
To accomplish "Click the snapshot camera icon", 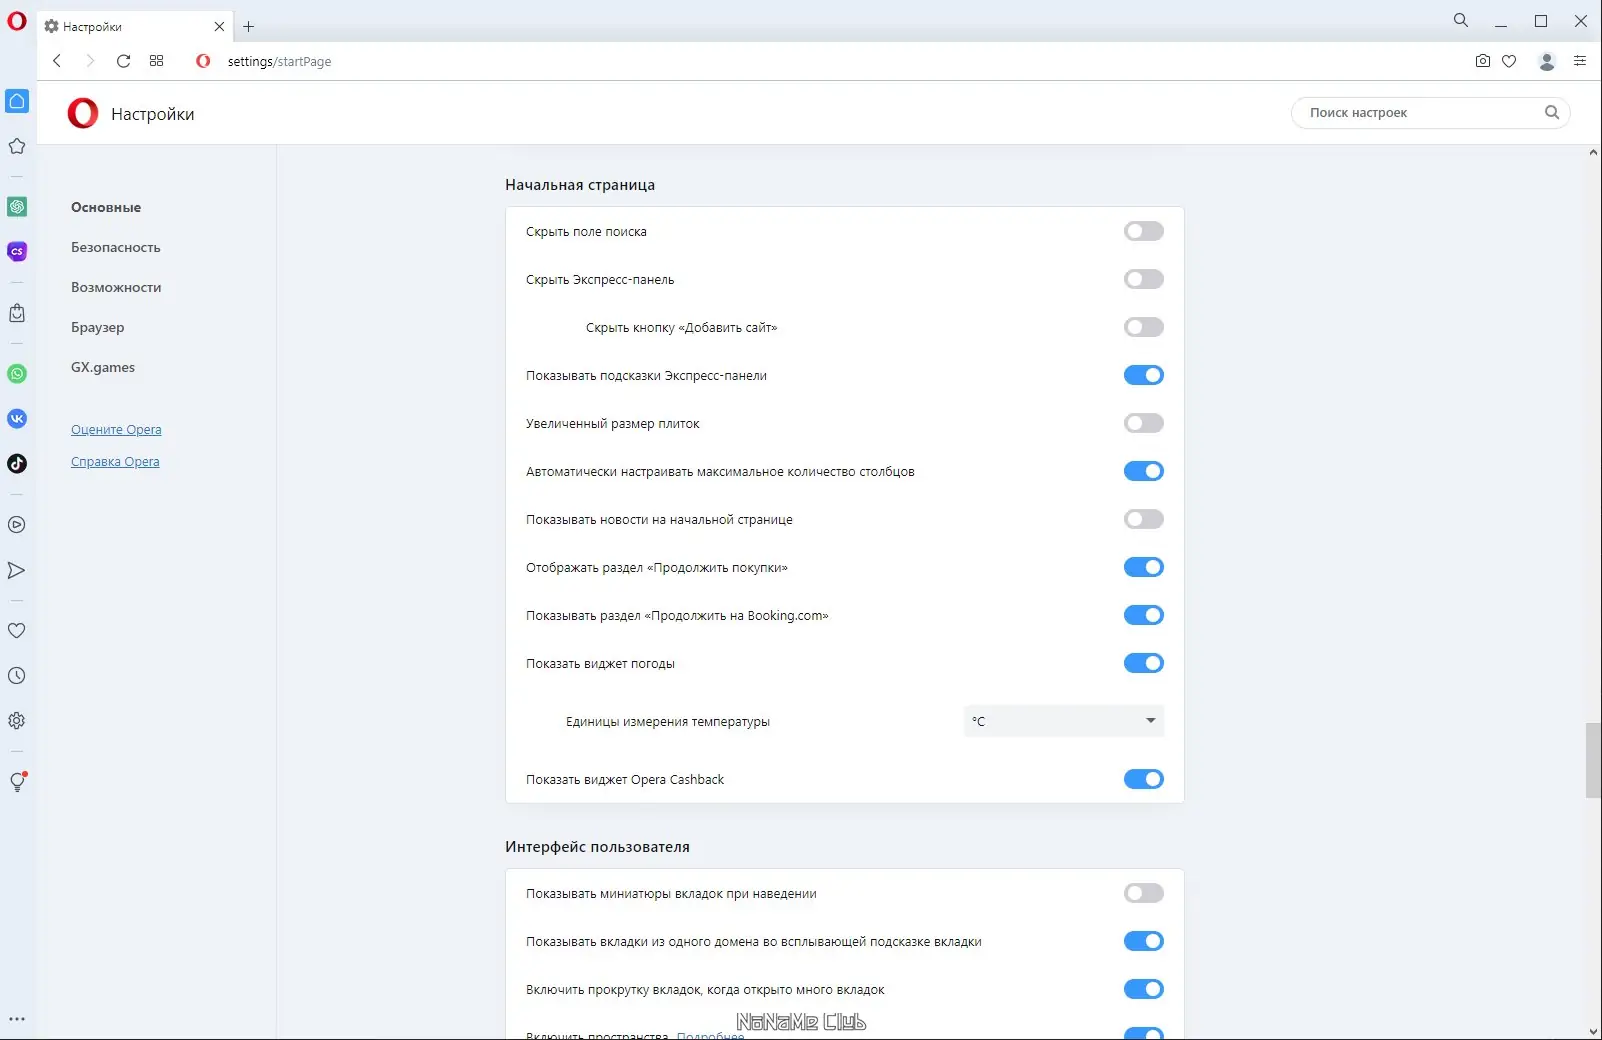I will [1482, 61].
